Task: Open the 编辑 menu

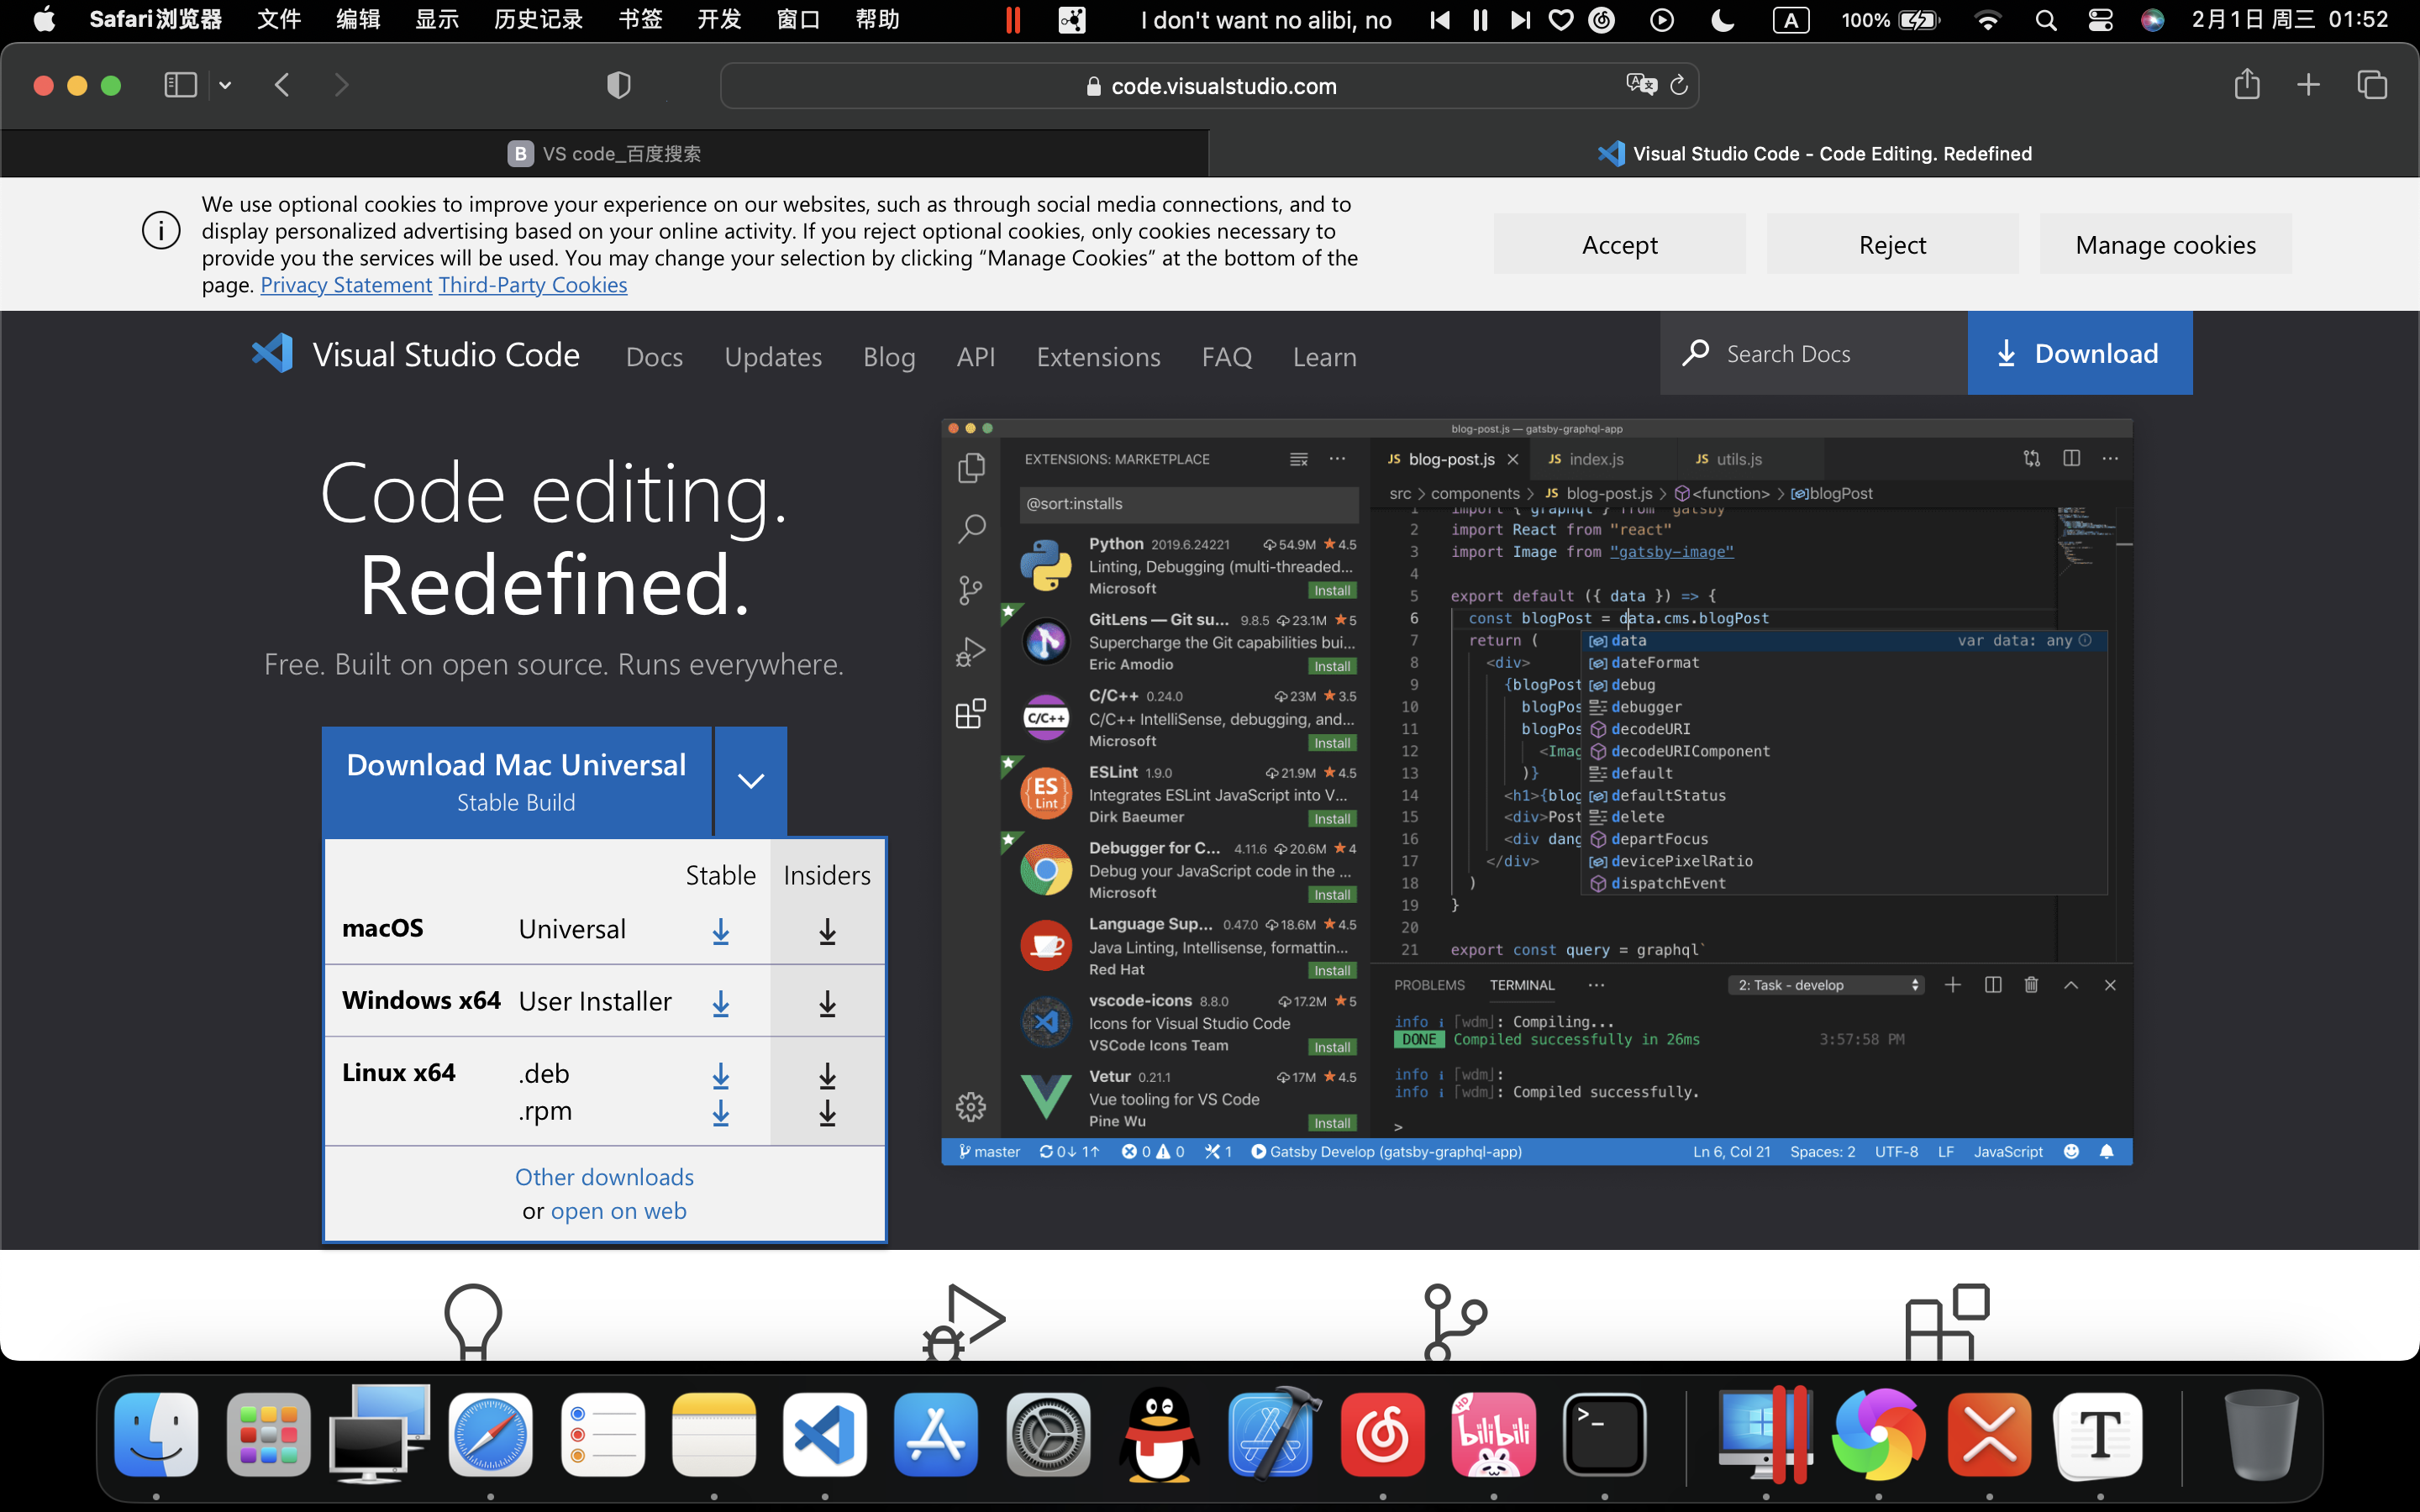Action: (358, 20)
